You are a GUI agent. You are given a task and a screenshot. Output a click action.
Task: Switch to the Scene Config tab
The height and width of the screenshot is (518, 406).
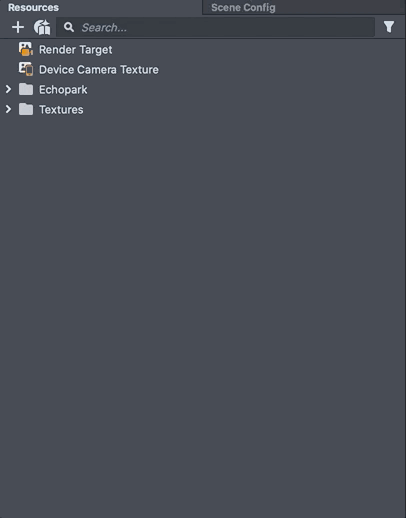click(x=243, y=8)
